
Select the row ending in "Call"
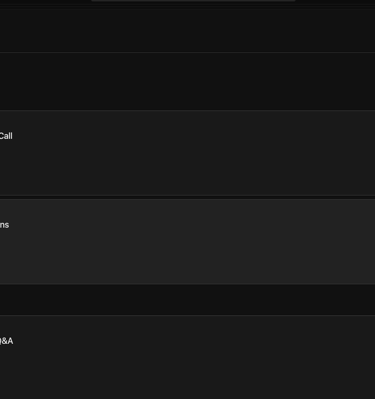click(187, 153)
